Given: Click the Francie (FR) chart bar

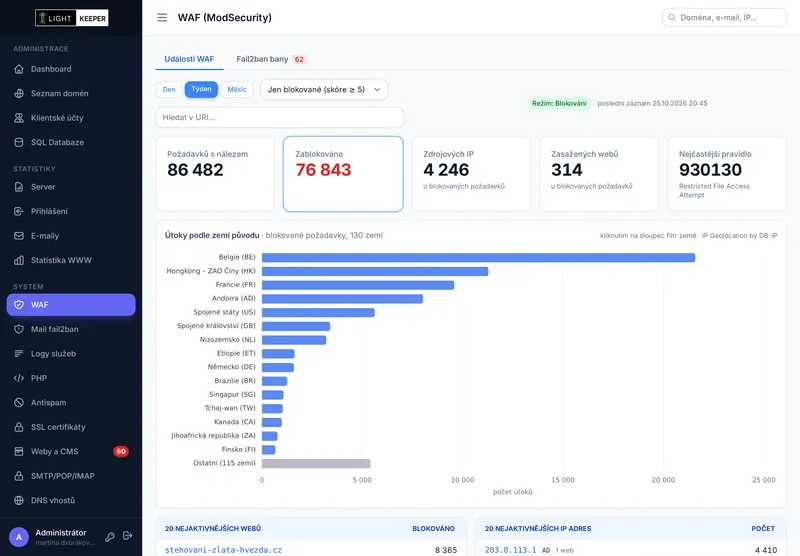Looking at the screenshot, I should [x=358, y=285].
